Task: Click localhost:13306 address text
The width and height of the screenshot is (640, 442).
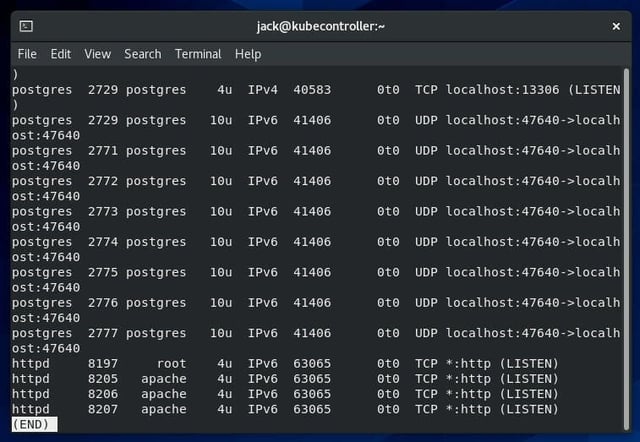Action: 502,90
